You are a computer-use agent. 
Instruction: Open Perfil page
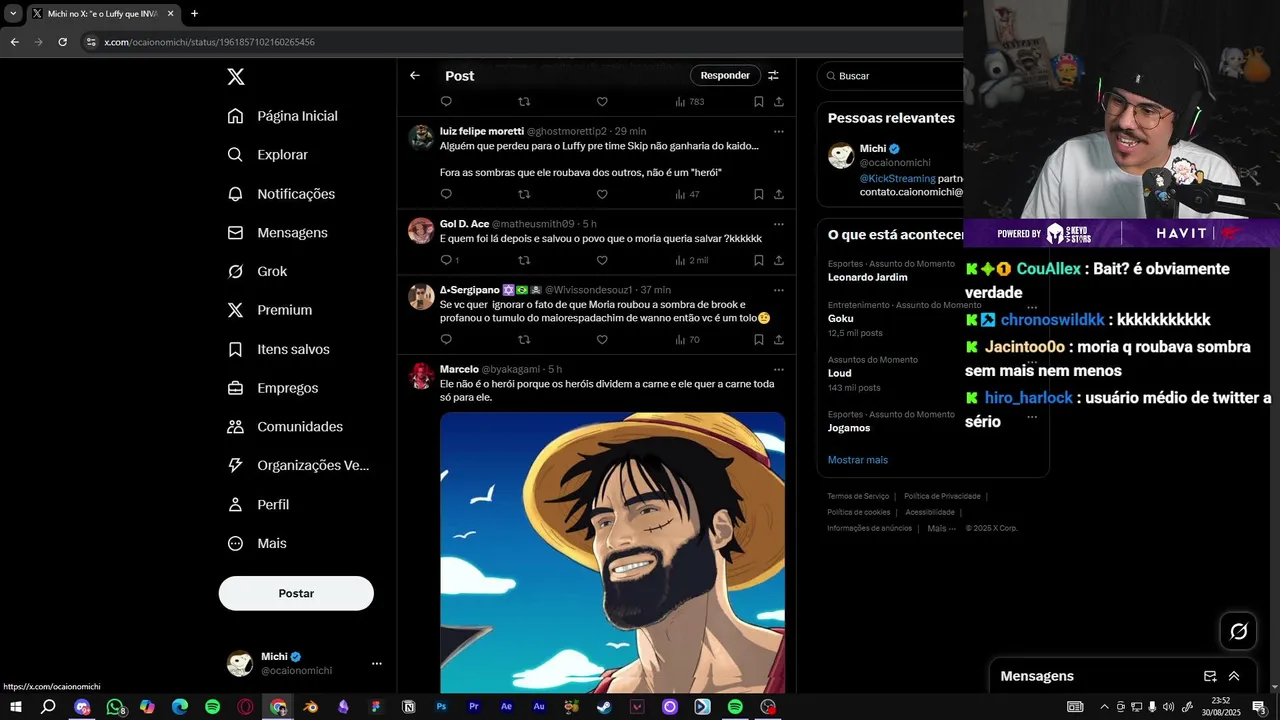coord(258,505)
